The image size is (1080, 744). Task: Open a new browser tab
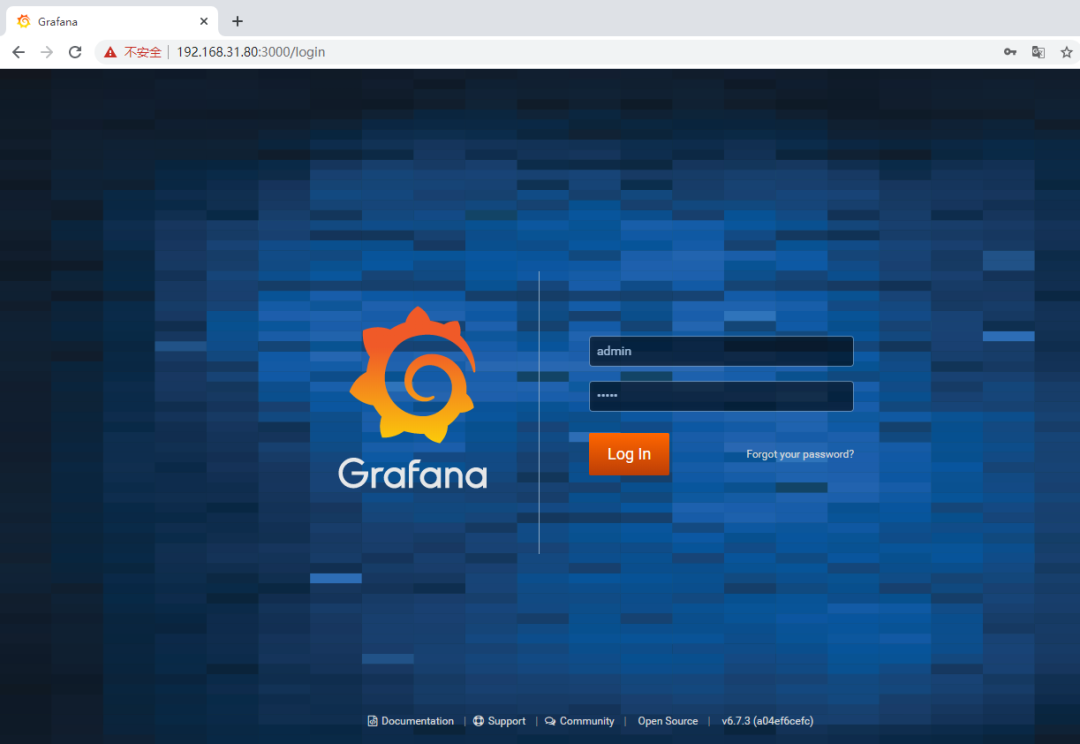point(238,21)
